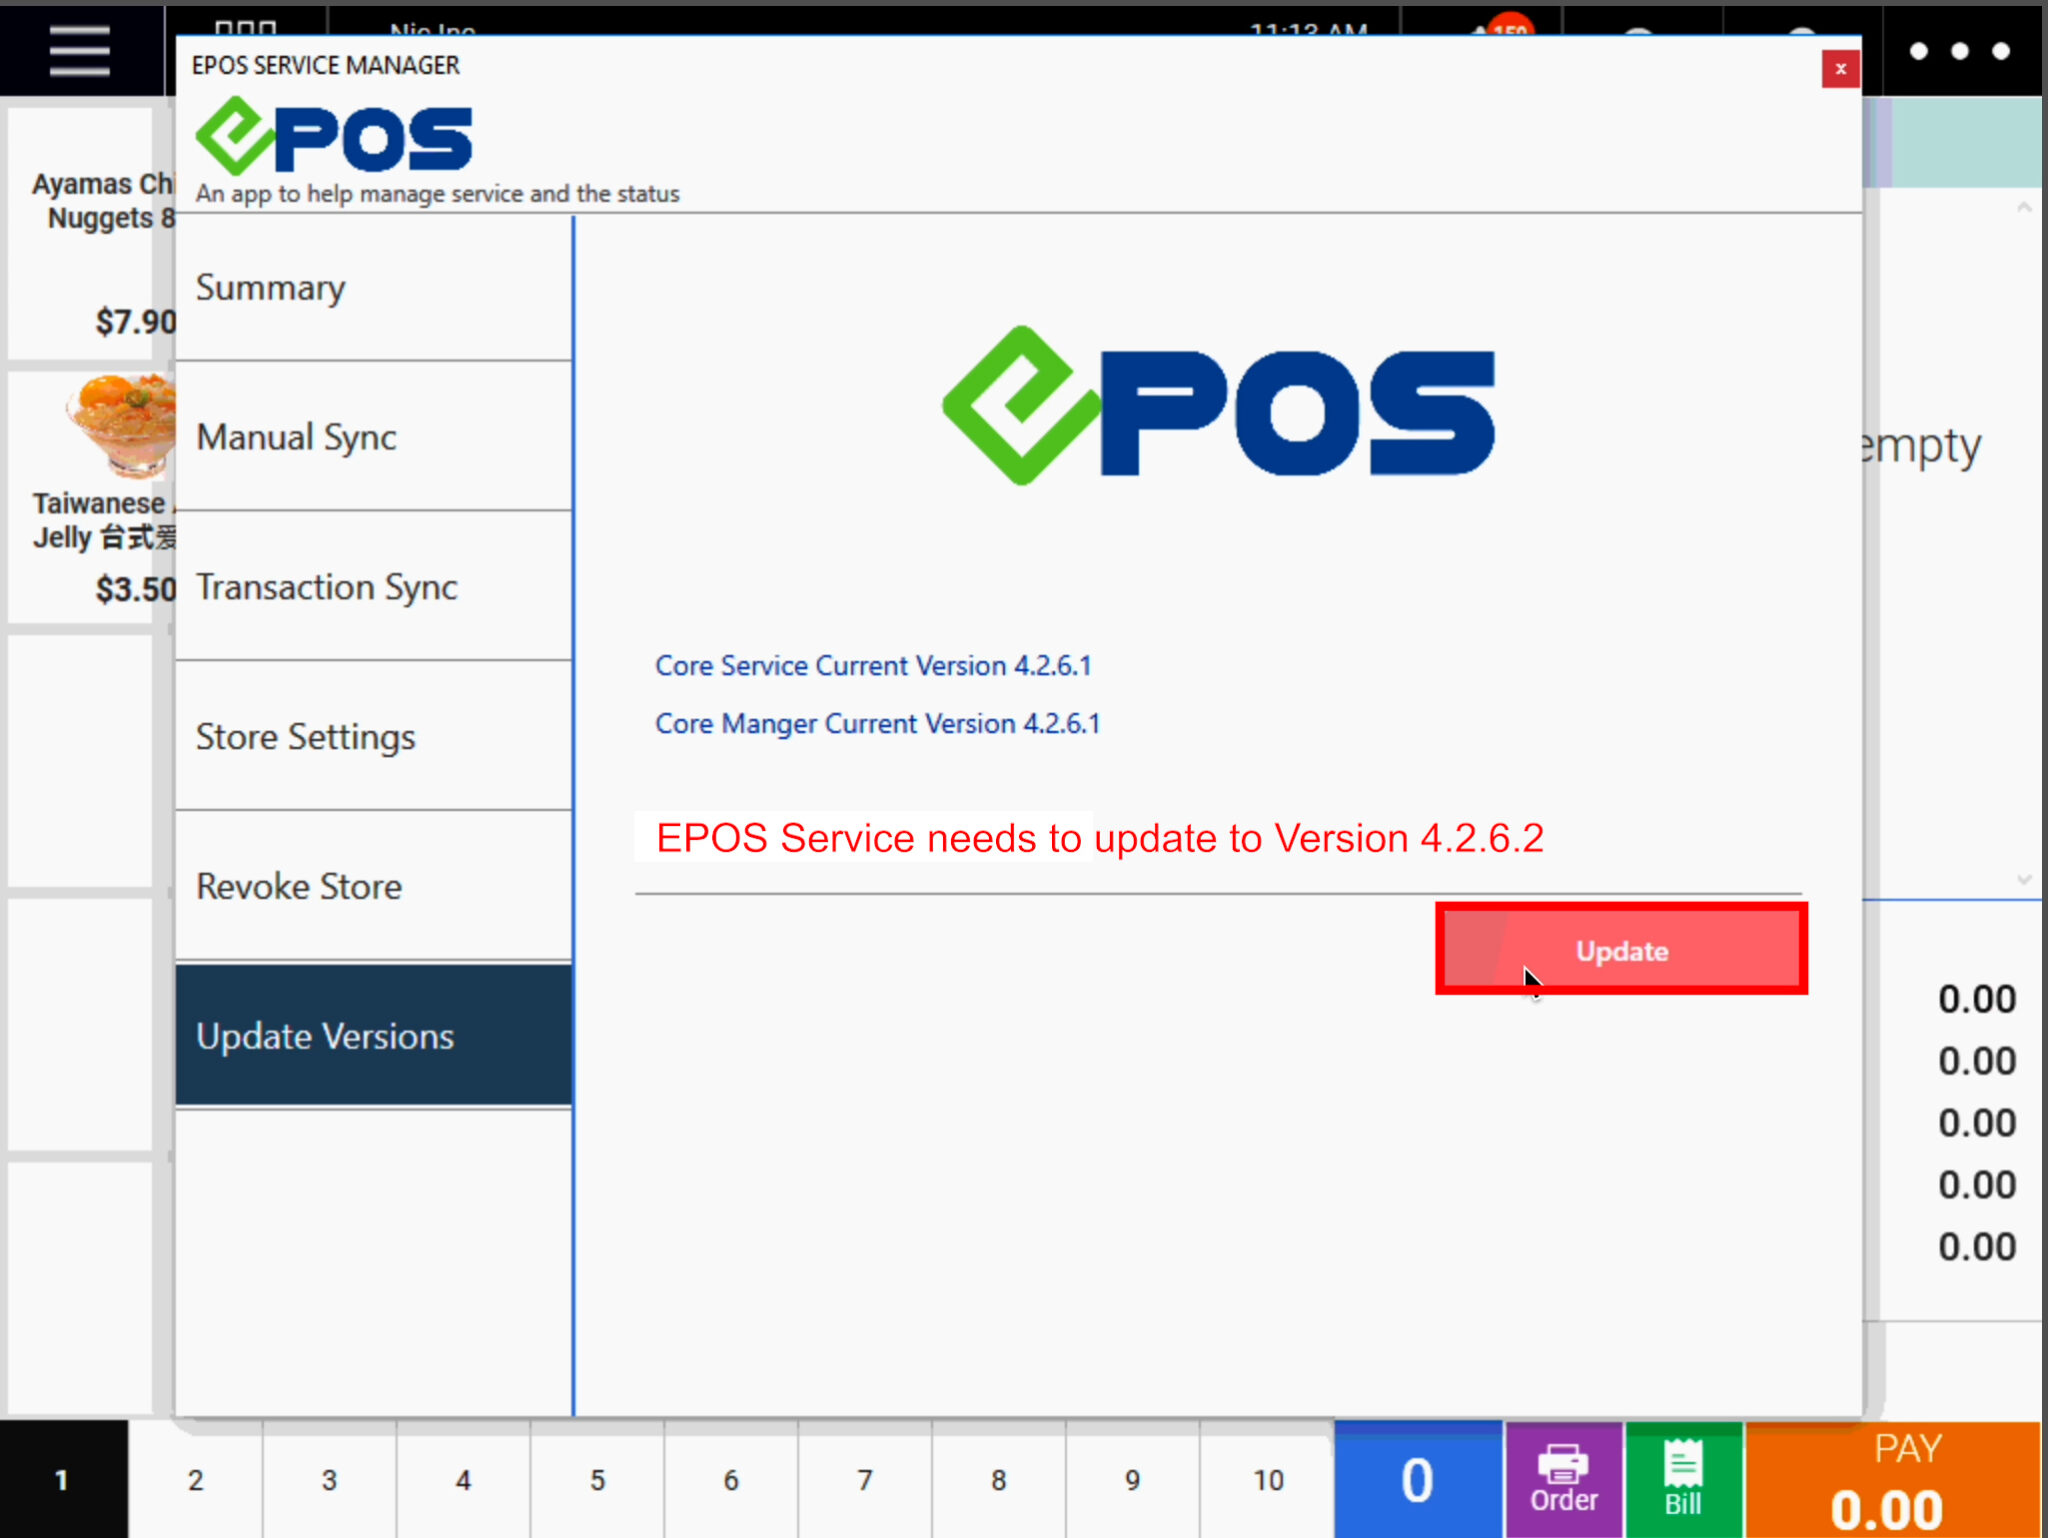The image size is (2048, 1538).
Task: Open Store Settings
Action: (x=306, y=737)
